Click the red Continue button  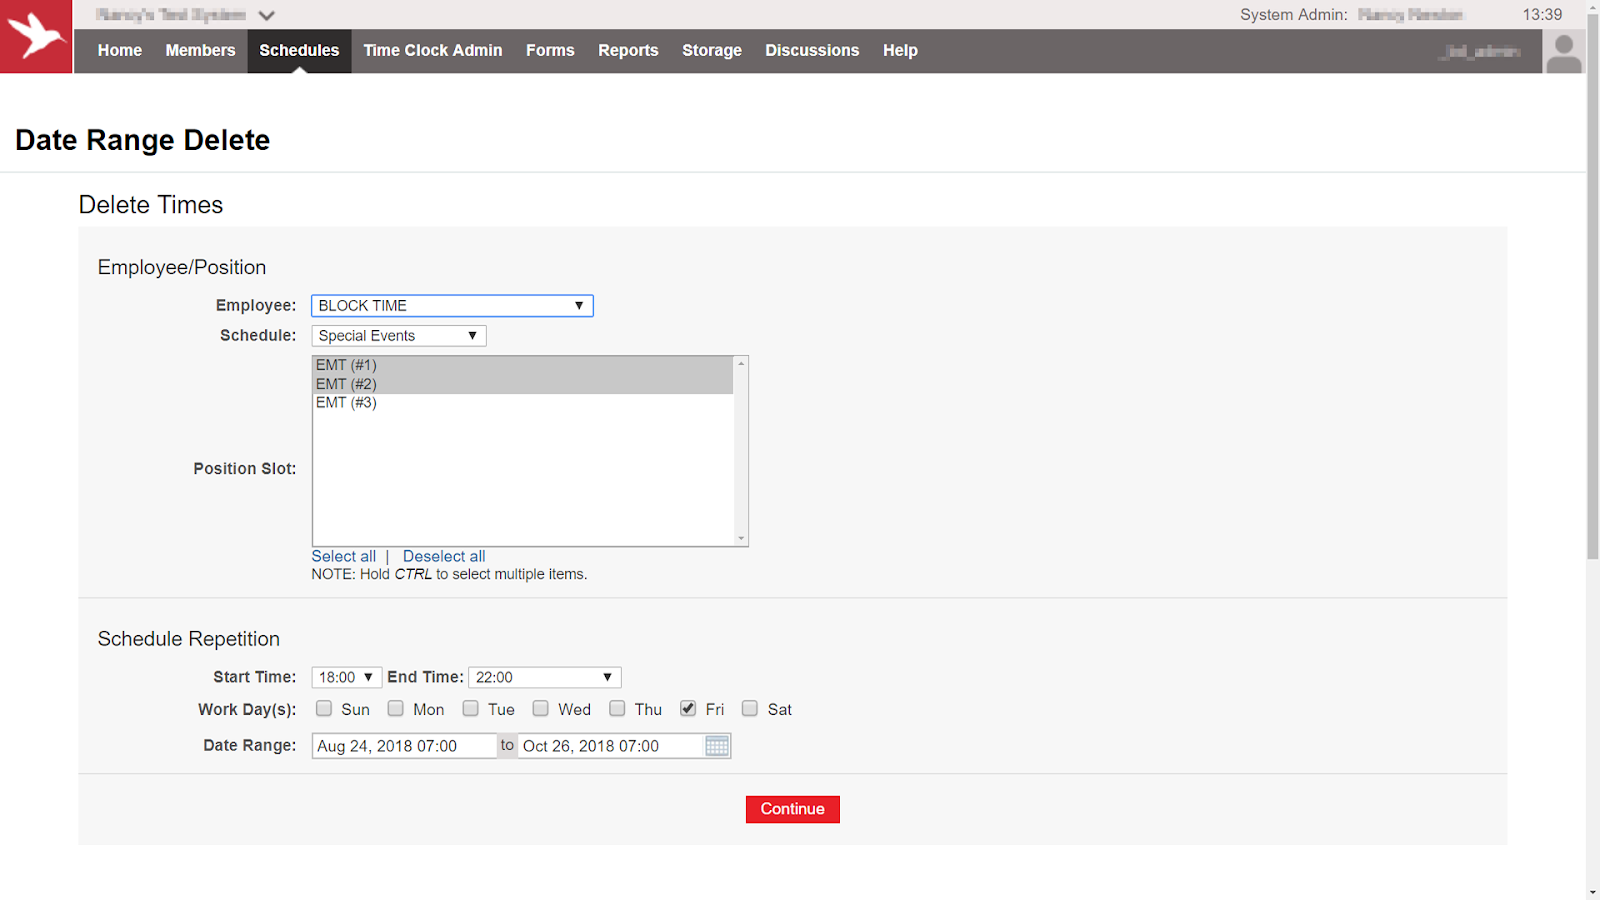coord(793,810)
